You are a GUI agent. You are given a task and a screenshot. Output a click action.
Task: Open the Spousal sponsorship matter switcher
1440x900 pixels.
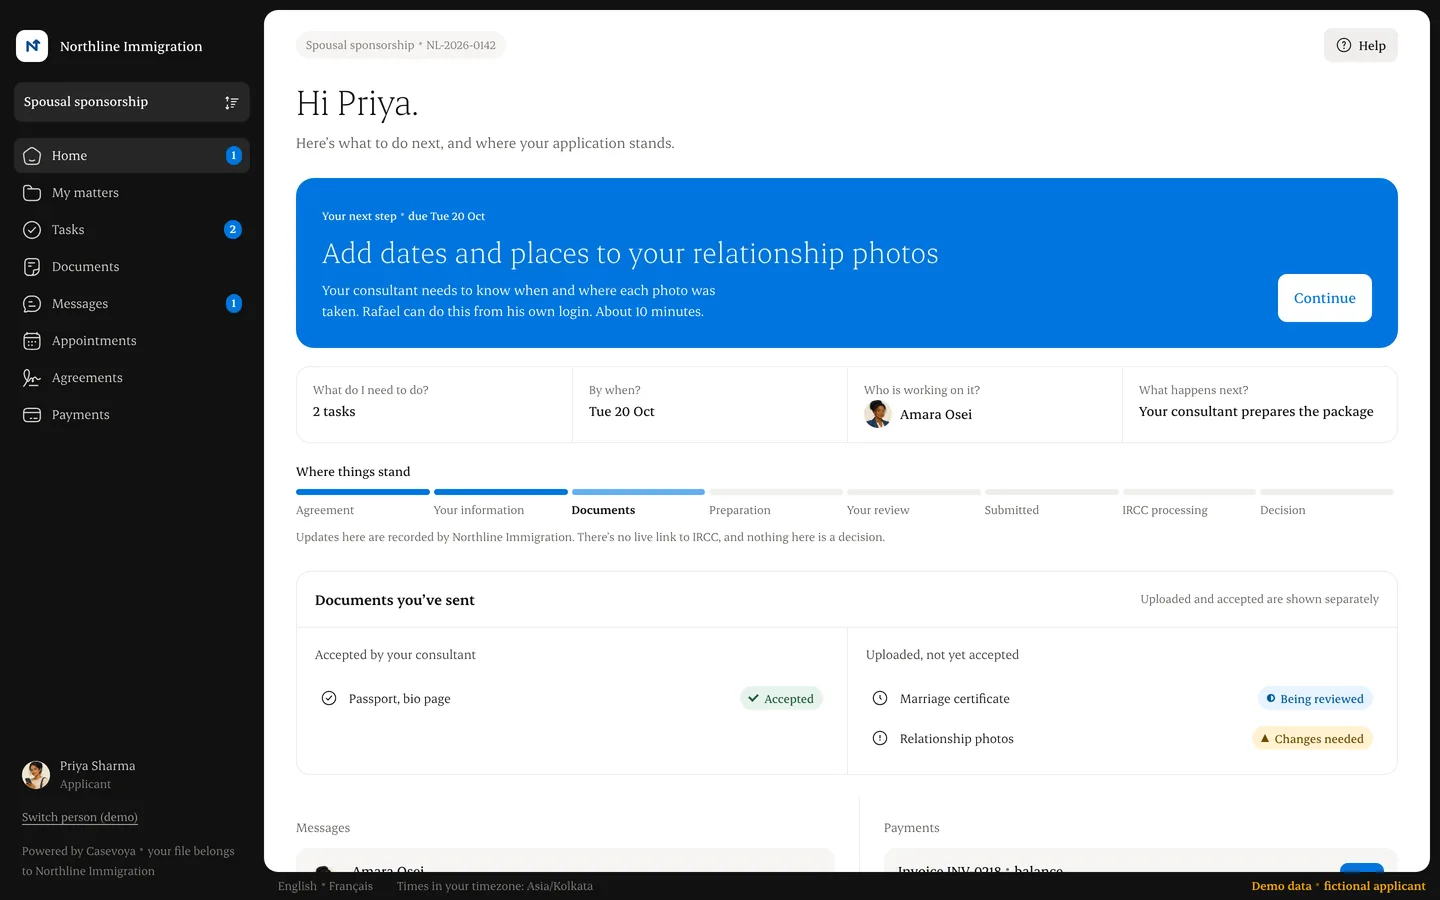(x=132, y=102)
